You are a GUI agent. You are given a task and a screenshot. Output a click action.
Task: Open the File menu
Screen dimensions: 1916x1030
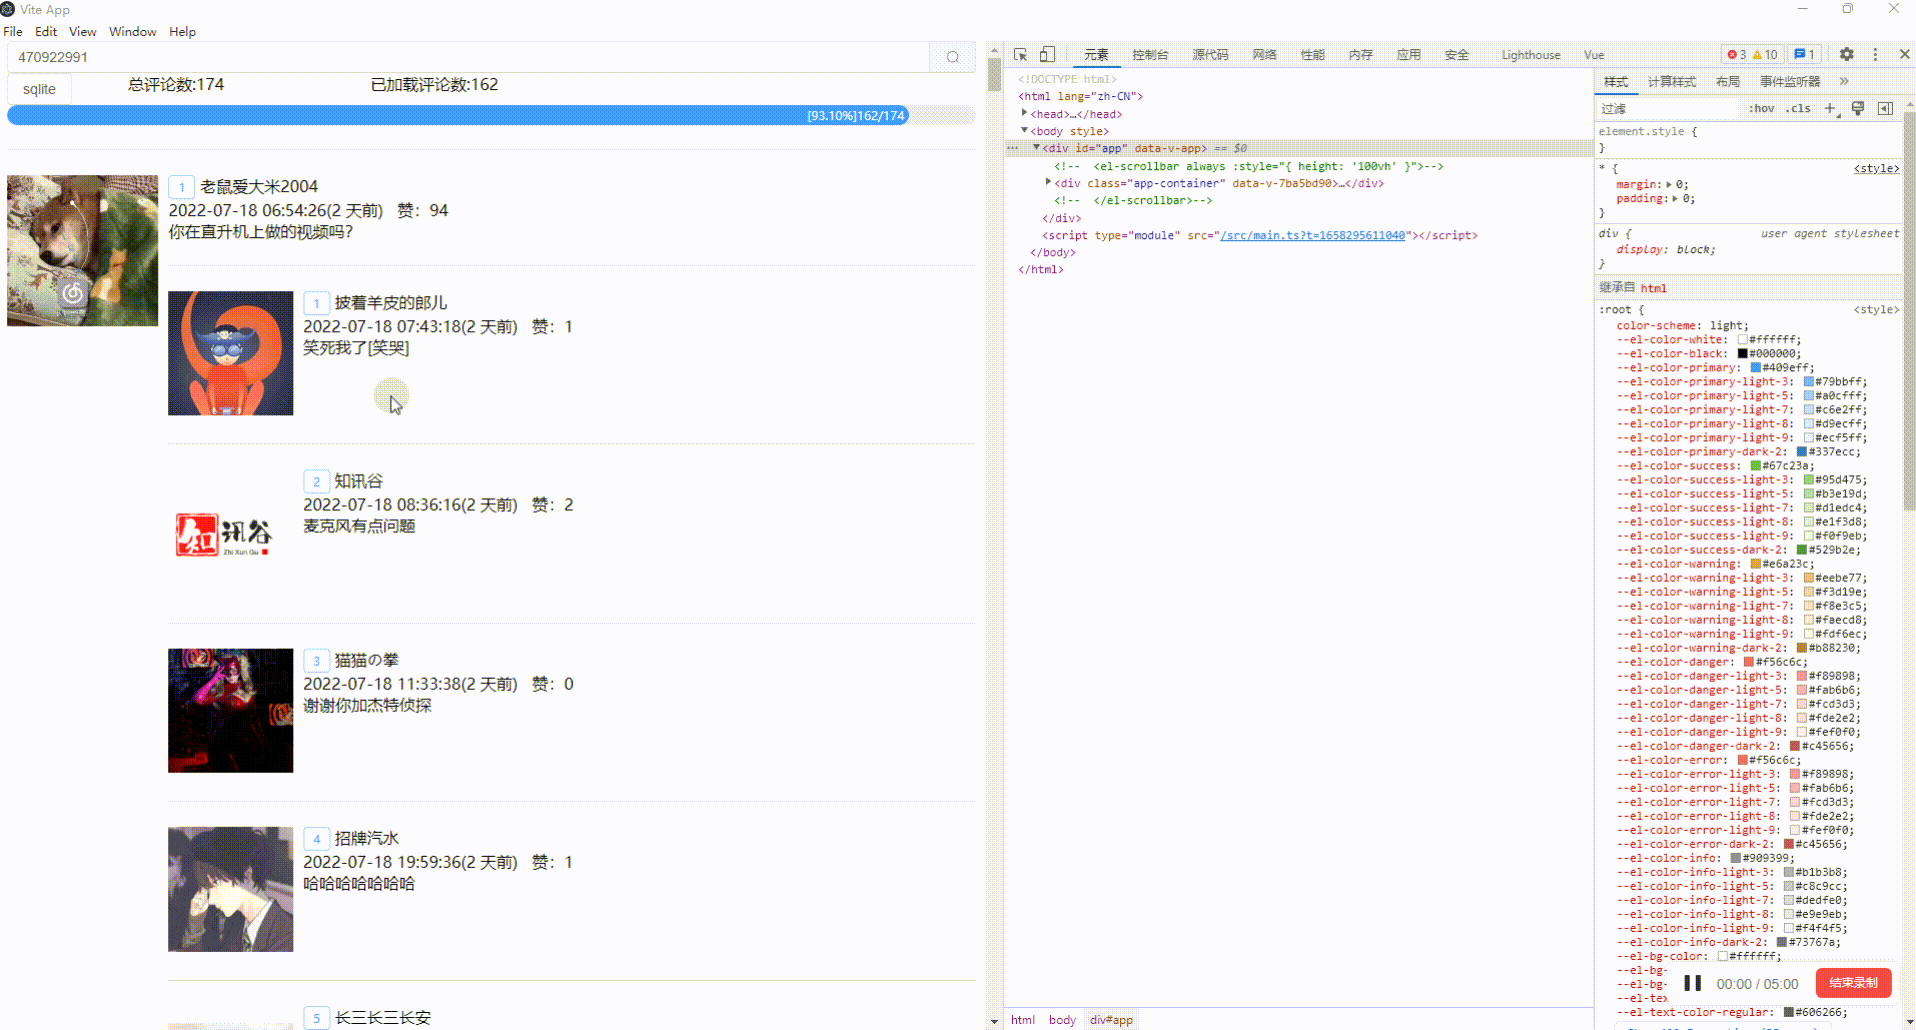[x=13, y=32]
